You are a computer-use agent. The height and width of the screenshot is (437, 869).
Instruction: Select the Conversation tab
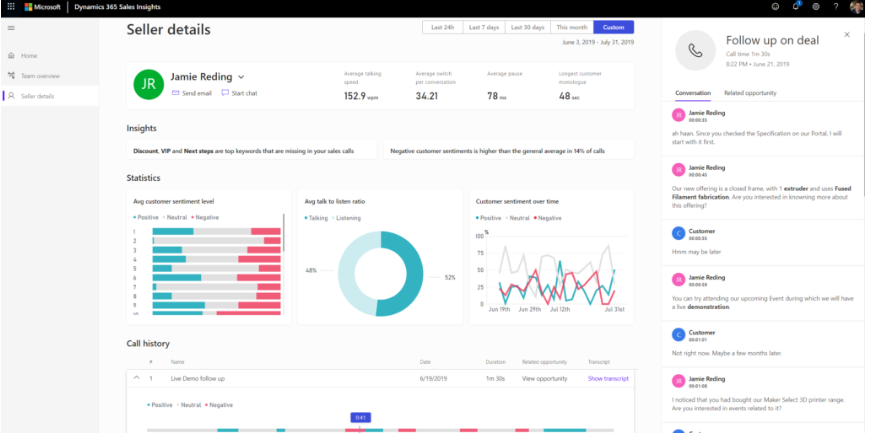point(693,93)
